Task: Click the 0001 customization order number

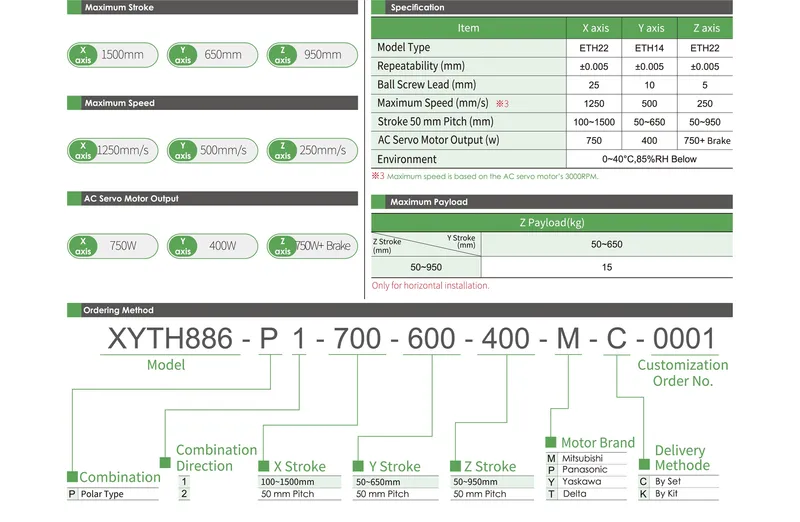Action: [684, 339]
